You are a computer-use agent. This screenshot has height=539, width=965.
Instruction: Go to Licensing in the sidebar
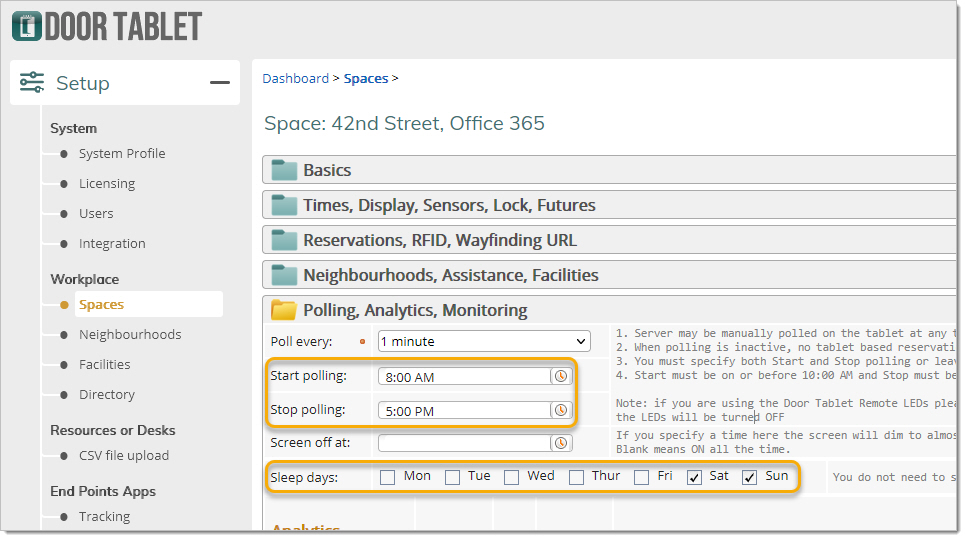point(107,184)
